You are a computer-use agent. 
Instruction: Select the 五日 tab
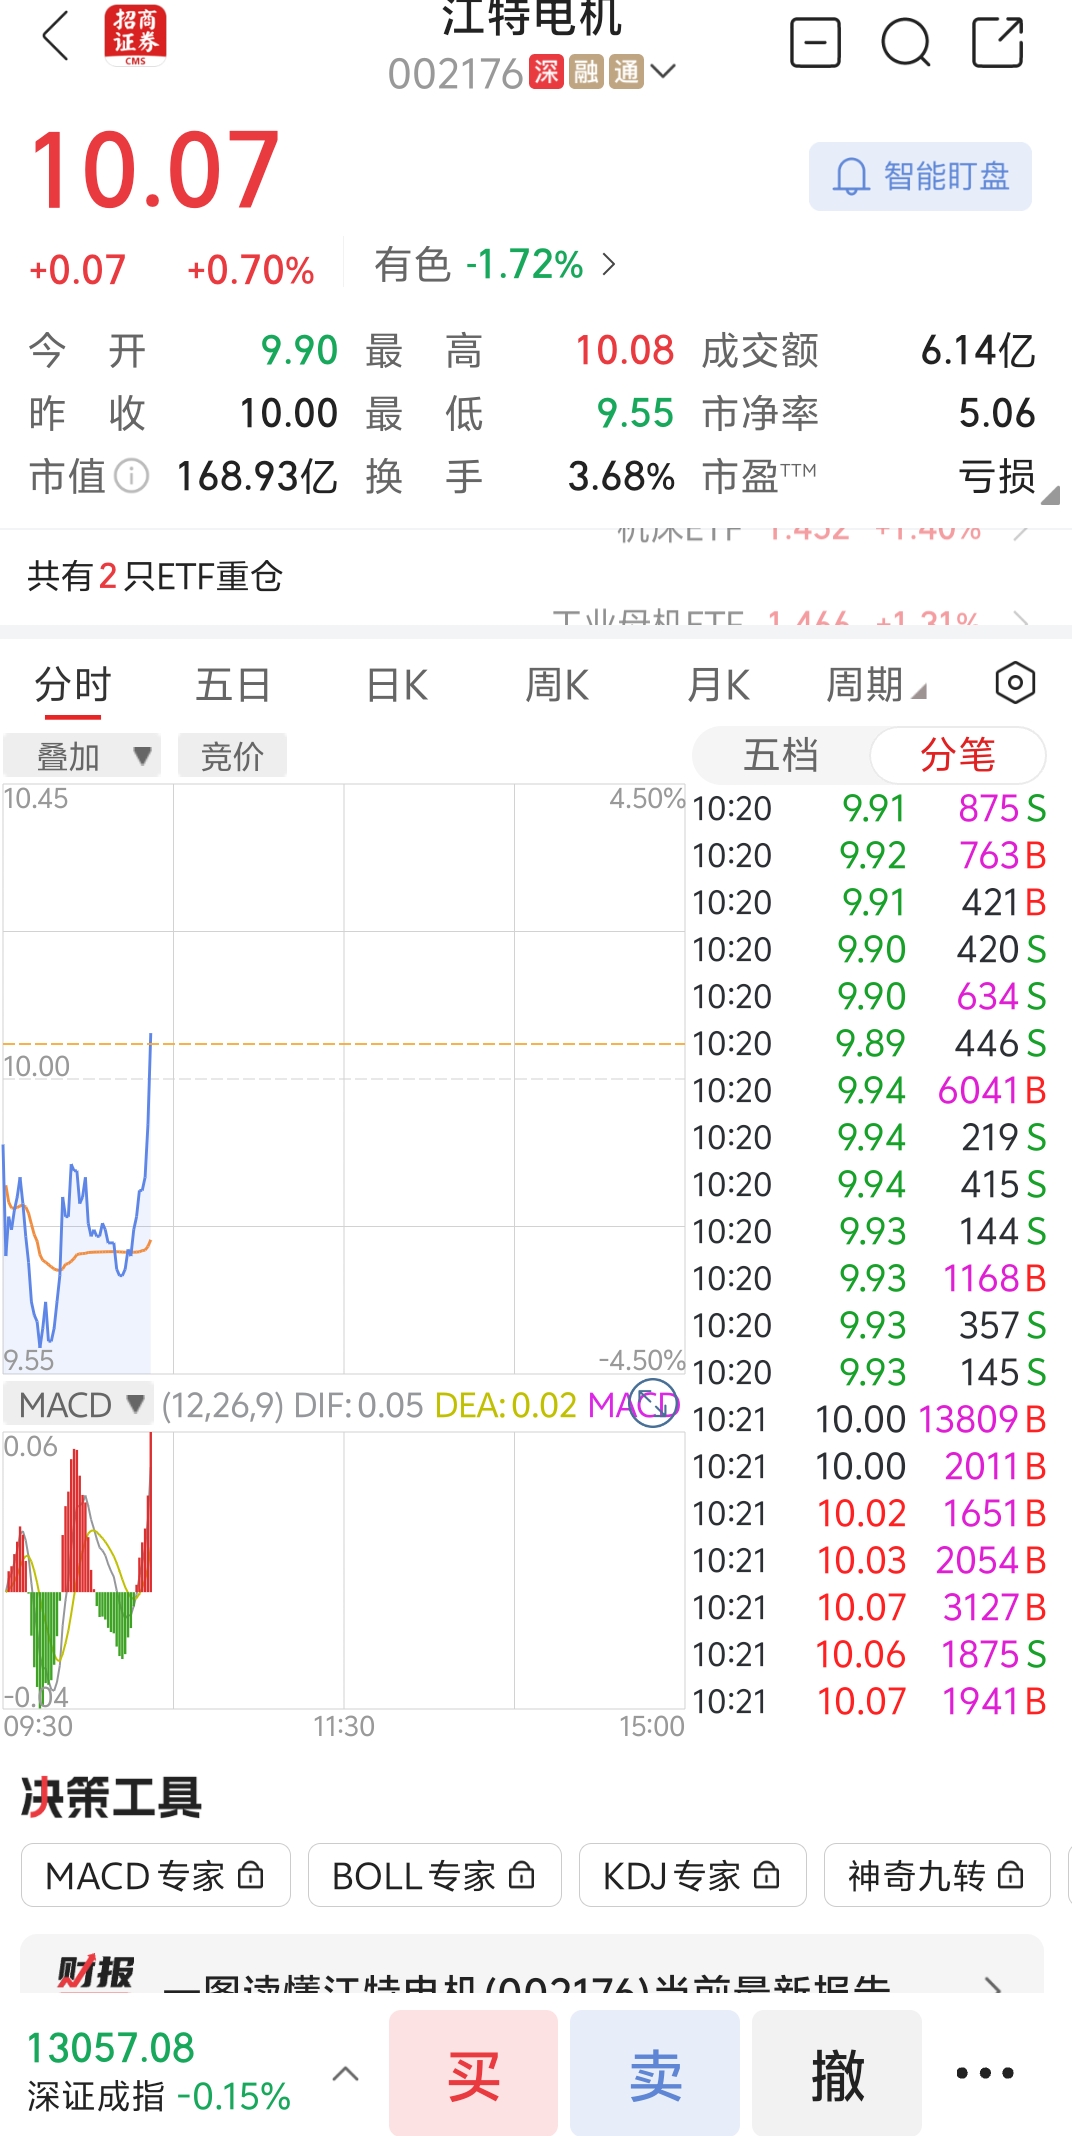pos(233,686)
